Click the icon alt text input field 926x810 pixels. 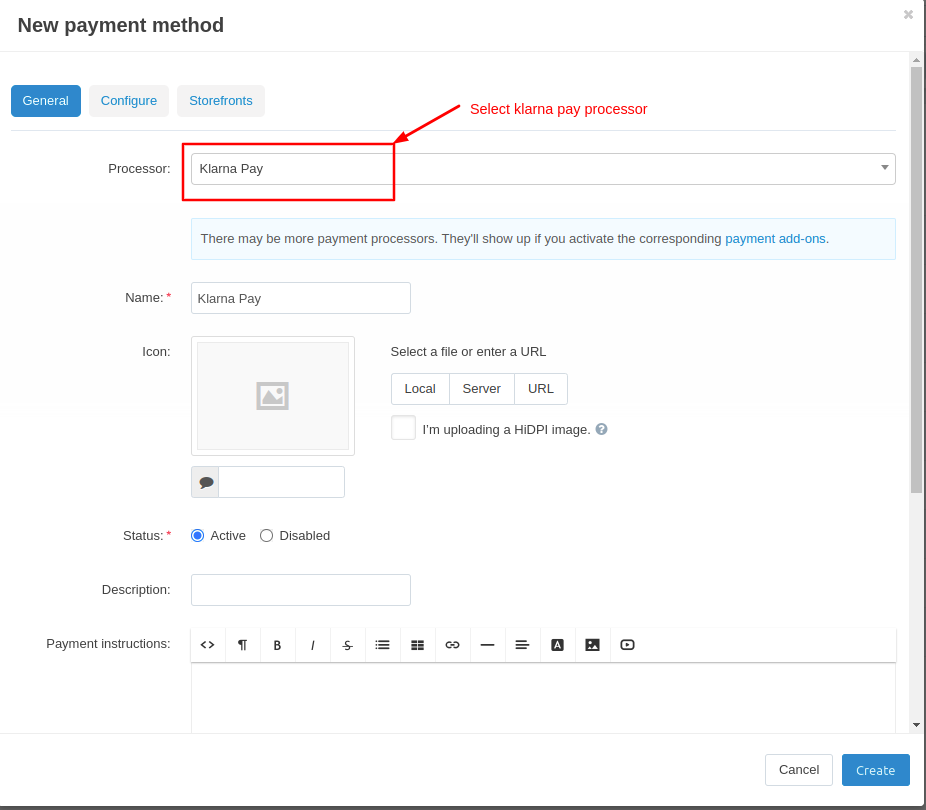(x=282, y=482)
